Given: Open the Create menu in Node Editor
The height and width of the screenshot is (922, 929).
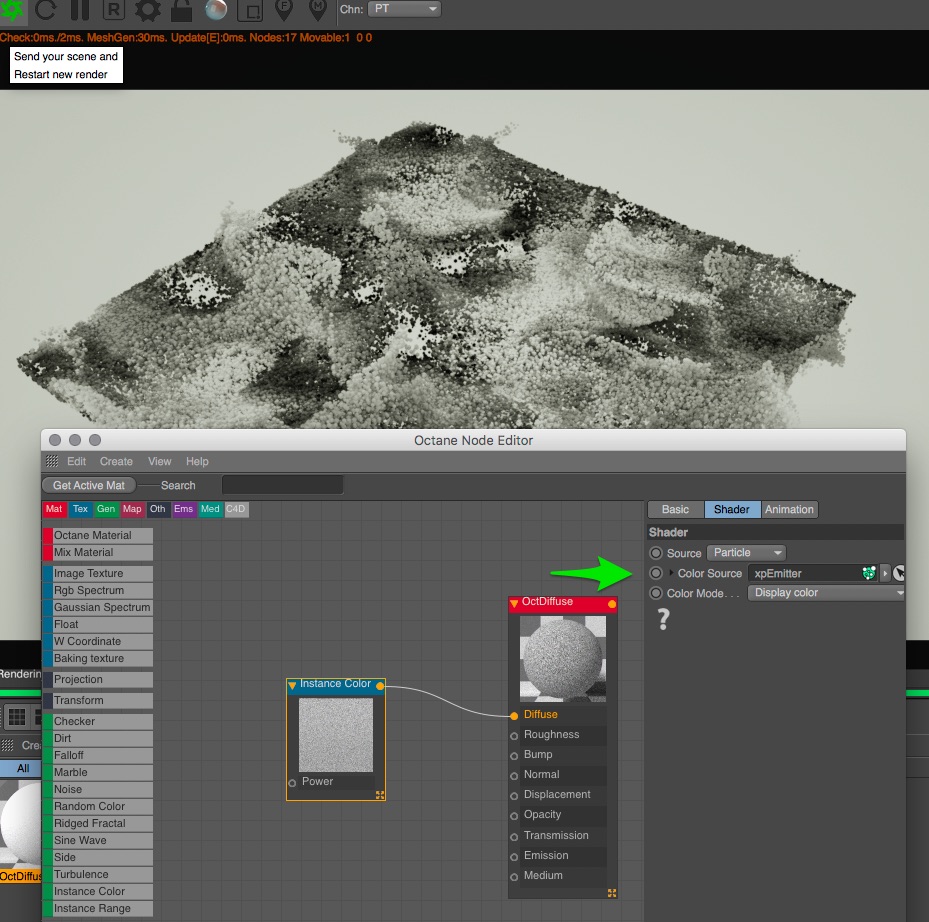Looking at the screenshot, I should (x=116, y=462).
